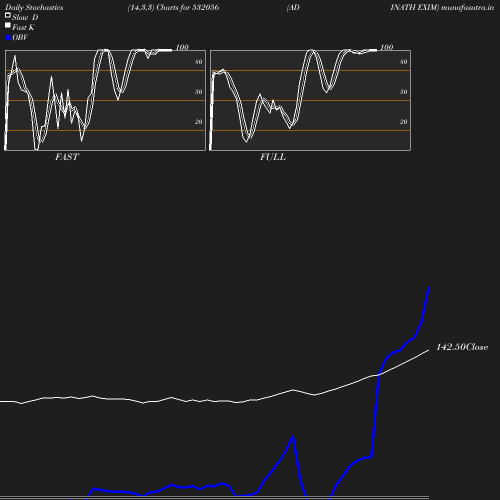
Task: Click the '20' axis label in FULL chart
Action: (403, 122)
